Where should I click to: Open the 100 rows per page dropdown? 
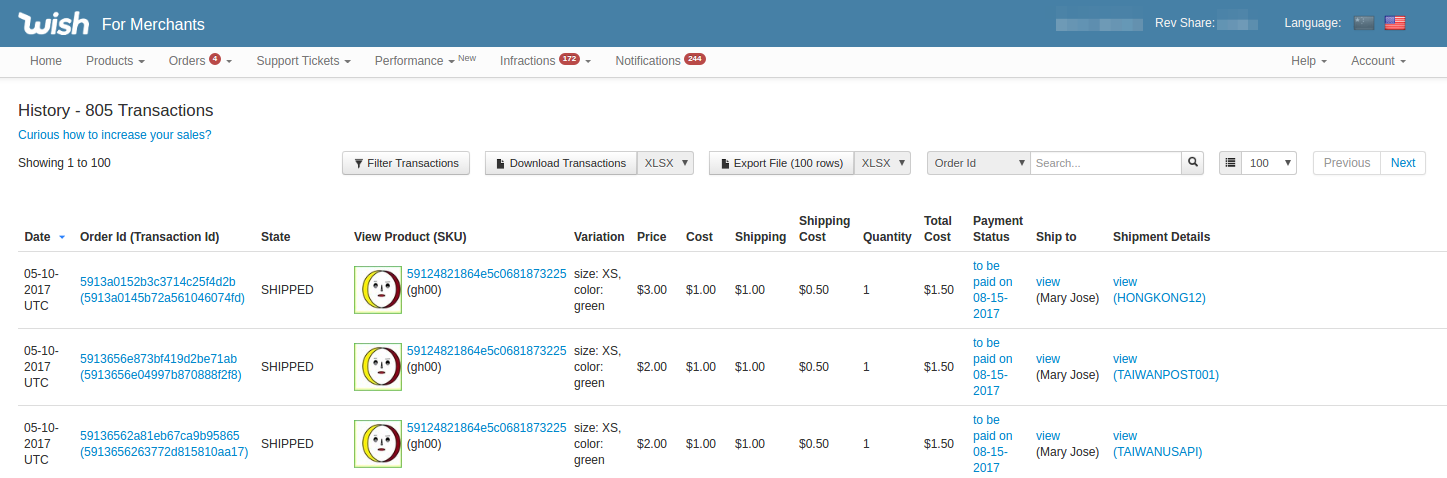pos(1268,163)
